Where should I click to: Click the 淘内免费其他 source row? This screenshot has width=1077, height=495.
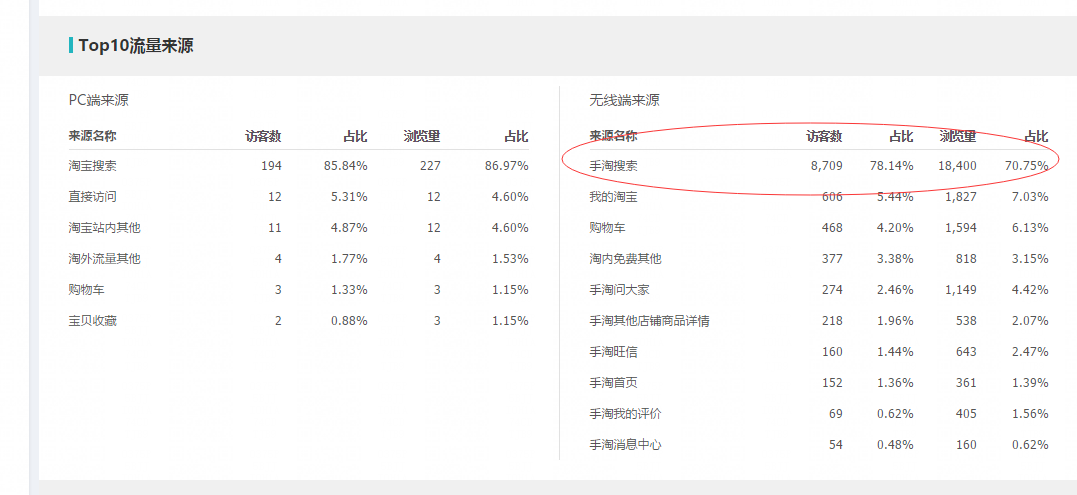click(625, 259)
